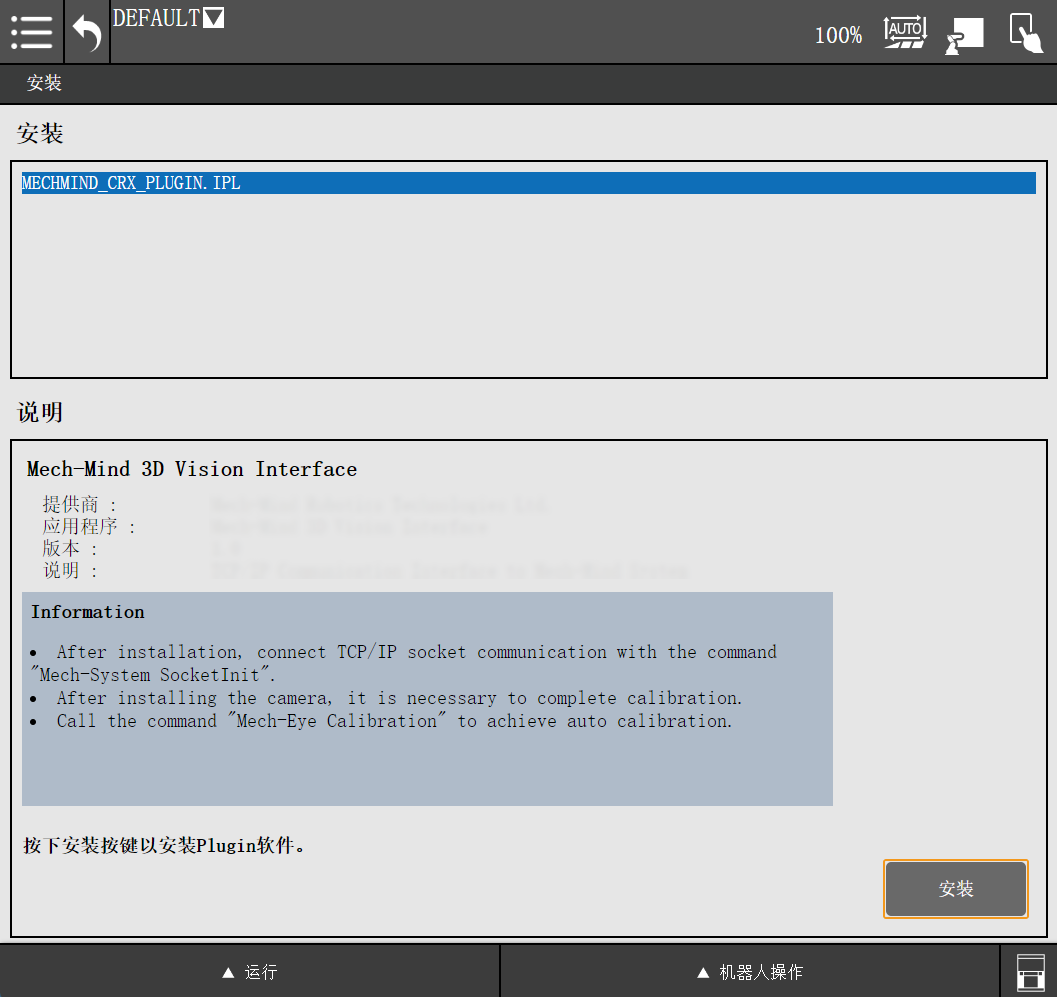The image size is (1057, 997).
Task: Click the back arrow icon
Action: click(x=87, y=32)
